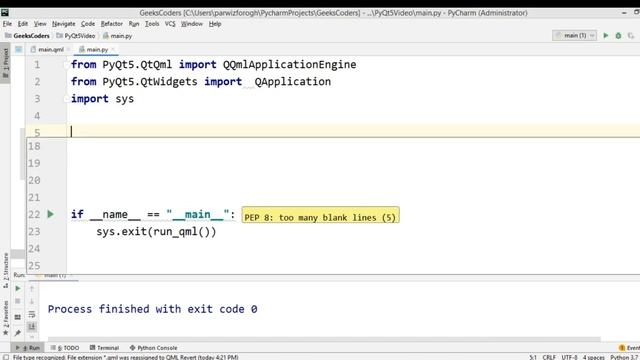The width and height of the screenshot is (640, 360).
Task: Restore layout icon in Run panel
Action: click(x=18, y=317)
